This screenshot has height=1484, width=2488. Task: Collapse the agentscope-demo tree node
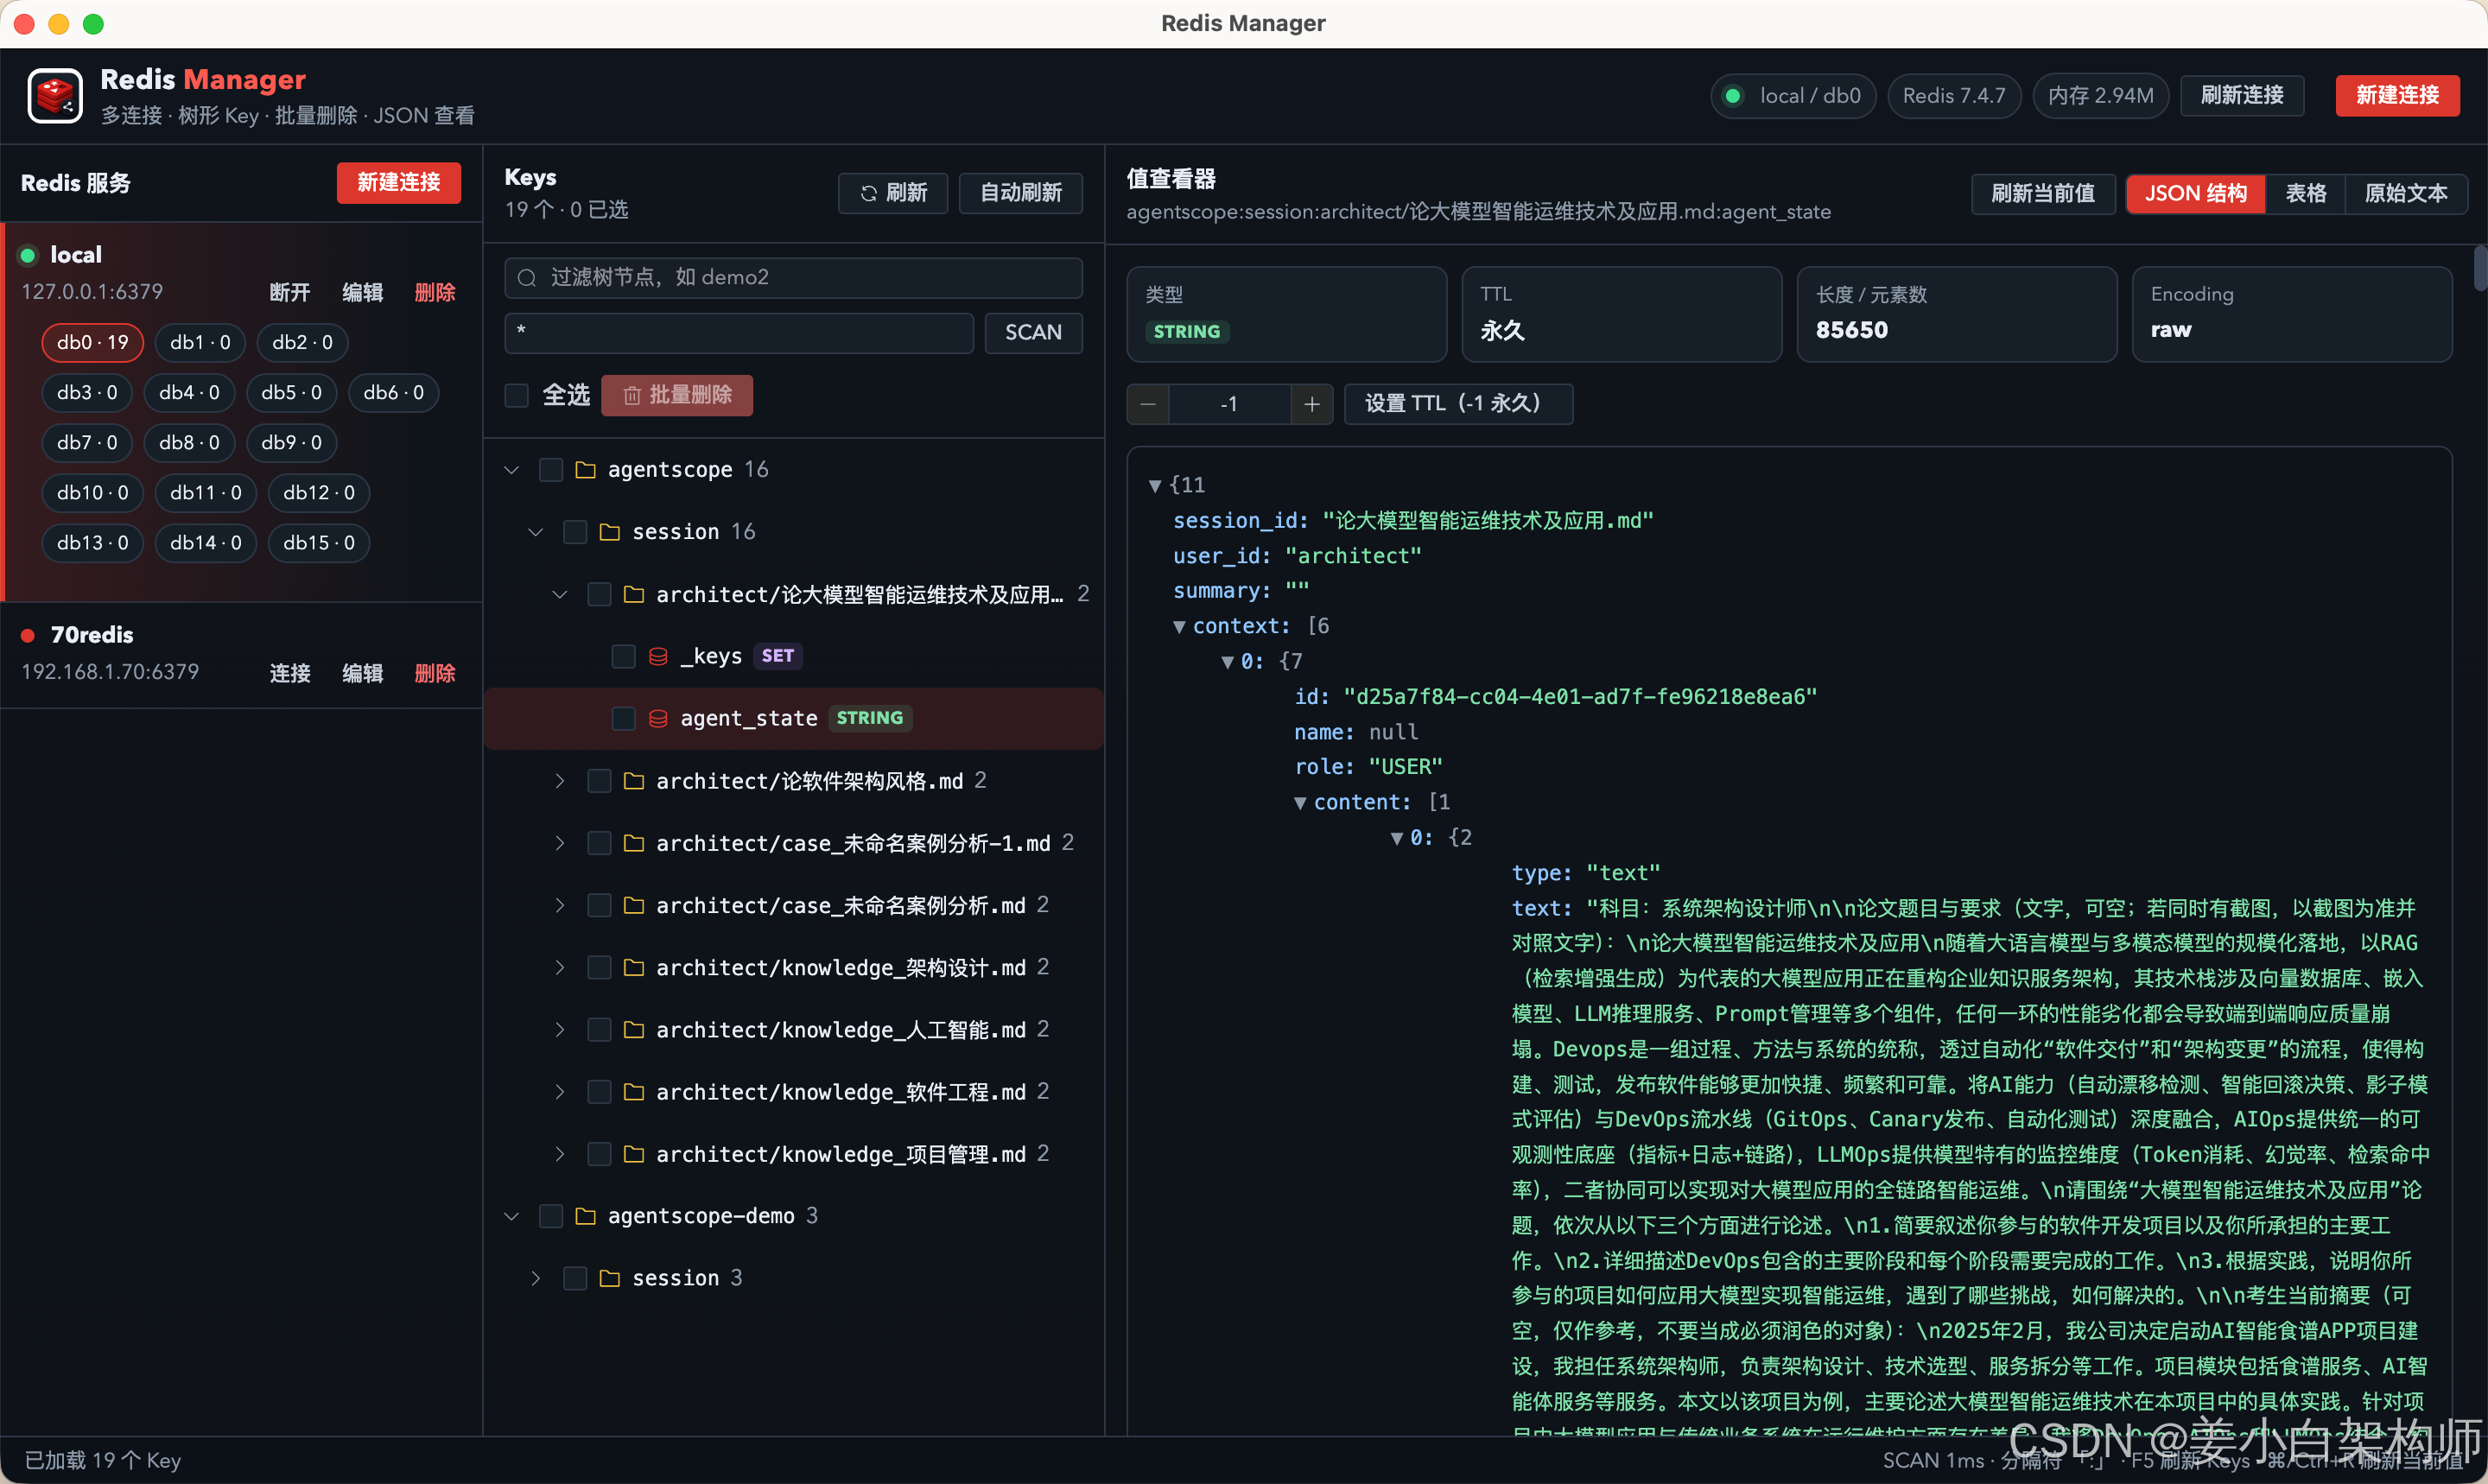[x=512, y=1216]
